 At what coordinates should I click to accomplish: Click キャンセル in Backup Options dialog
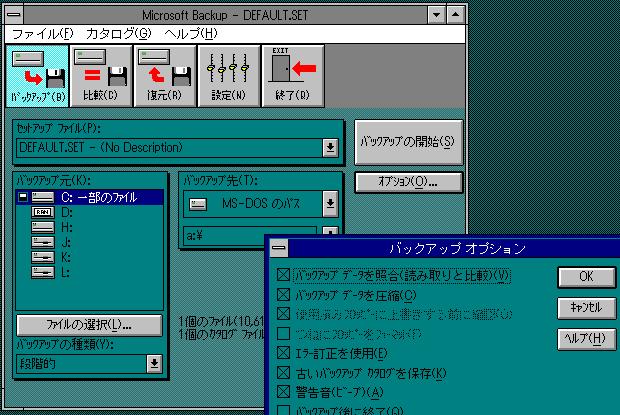[x=586, y=307]
